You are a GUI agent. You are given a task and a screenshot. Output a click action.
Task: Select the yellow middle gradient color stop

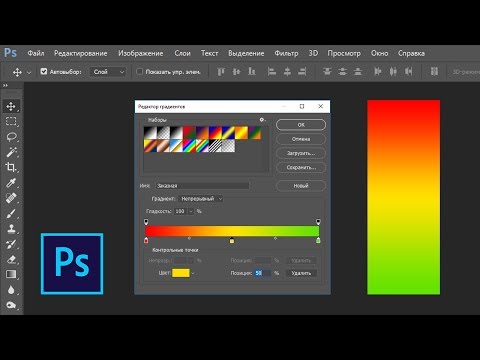coord(232,240)
